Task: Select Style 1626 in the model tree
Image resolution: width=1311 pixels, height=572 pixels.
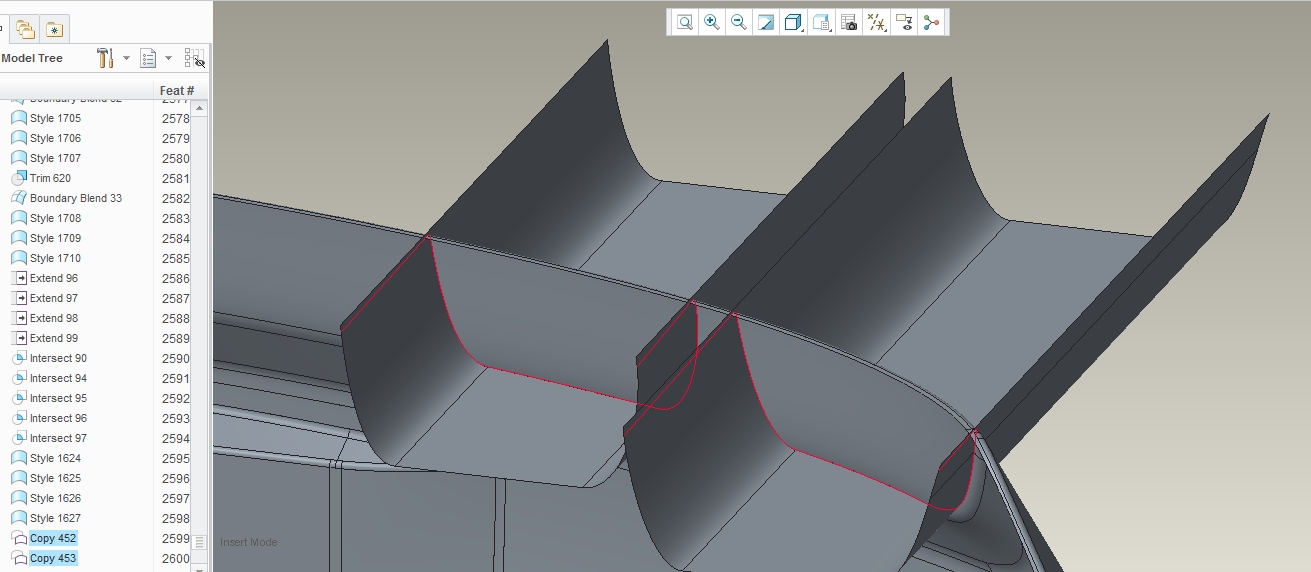Action: (55, 498)
